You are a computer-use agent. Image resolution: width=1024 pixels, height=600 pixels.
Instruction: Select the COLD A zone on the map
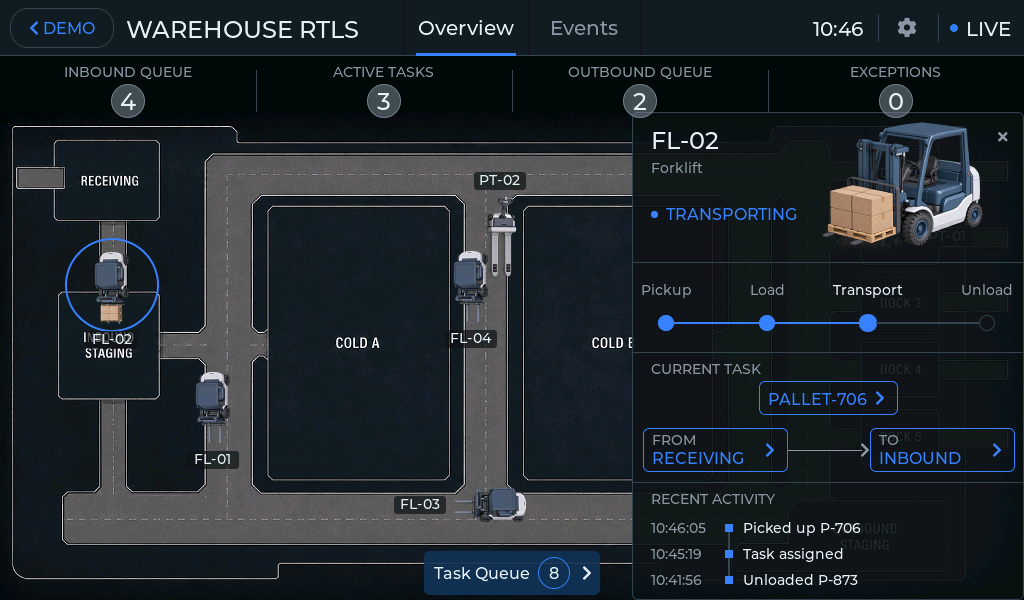[358, 343]
